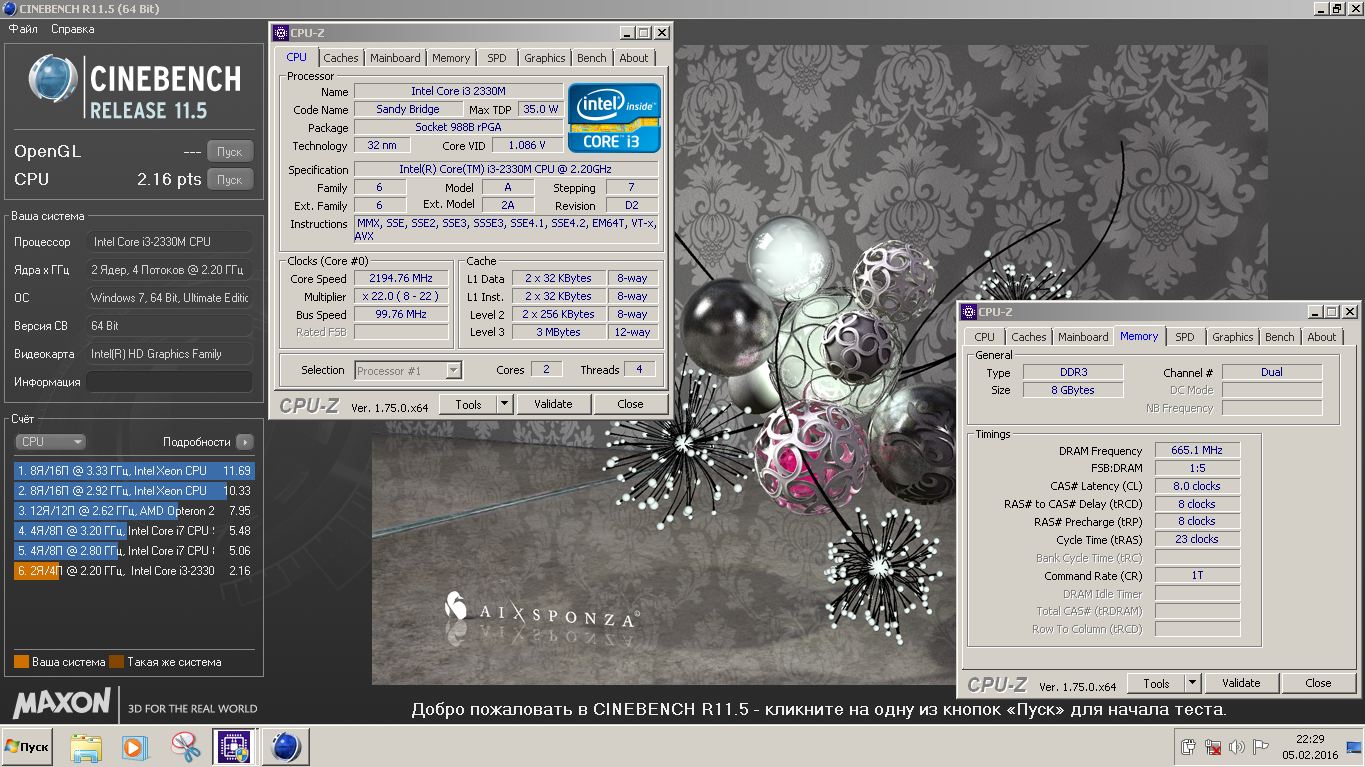Open Tools dropdown arrow in Memory window

[1193, 683]
